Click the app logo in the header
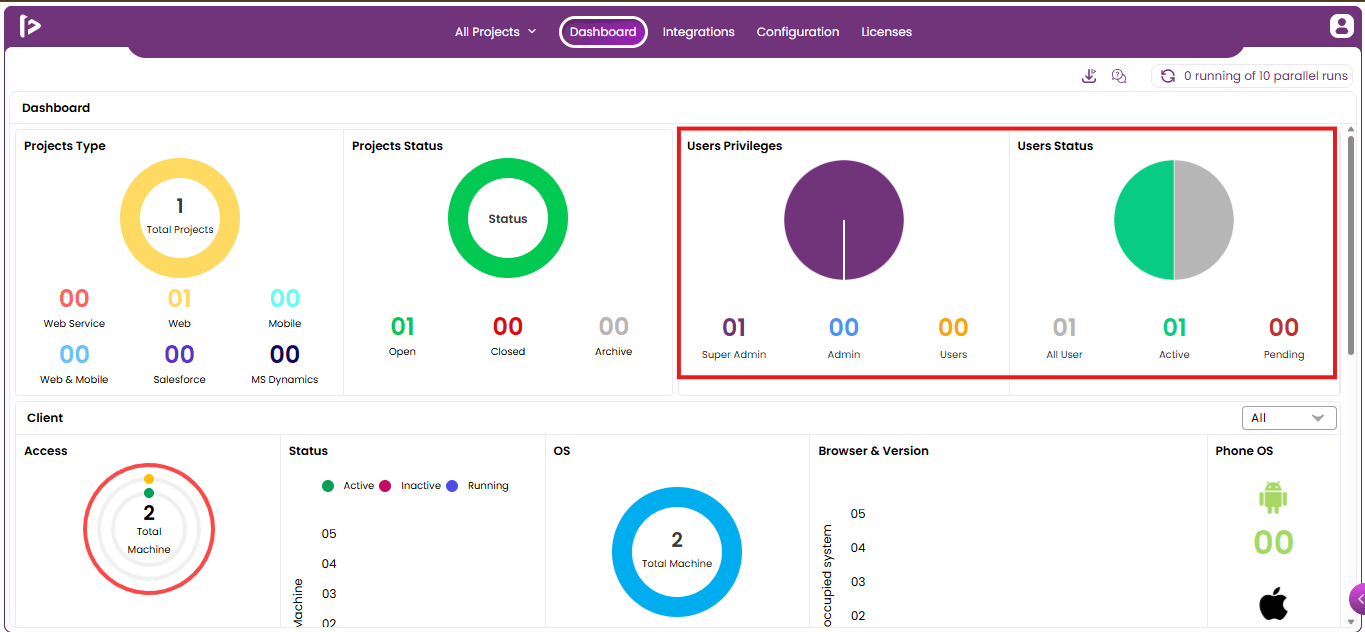Screen dimensions: 1365x632 click(x=30, y=26)
